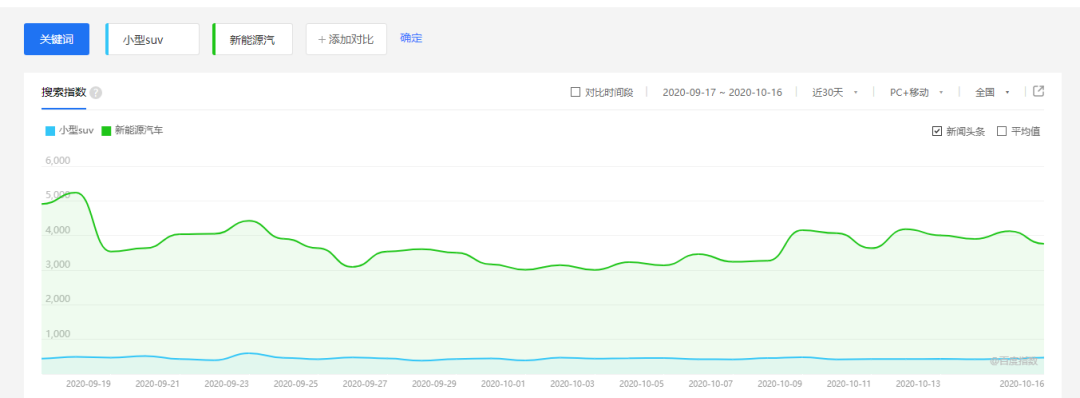
Task: Select the 搜索指数 tab
Action: click(63, 93)
